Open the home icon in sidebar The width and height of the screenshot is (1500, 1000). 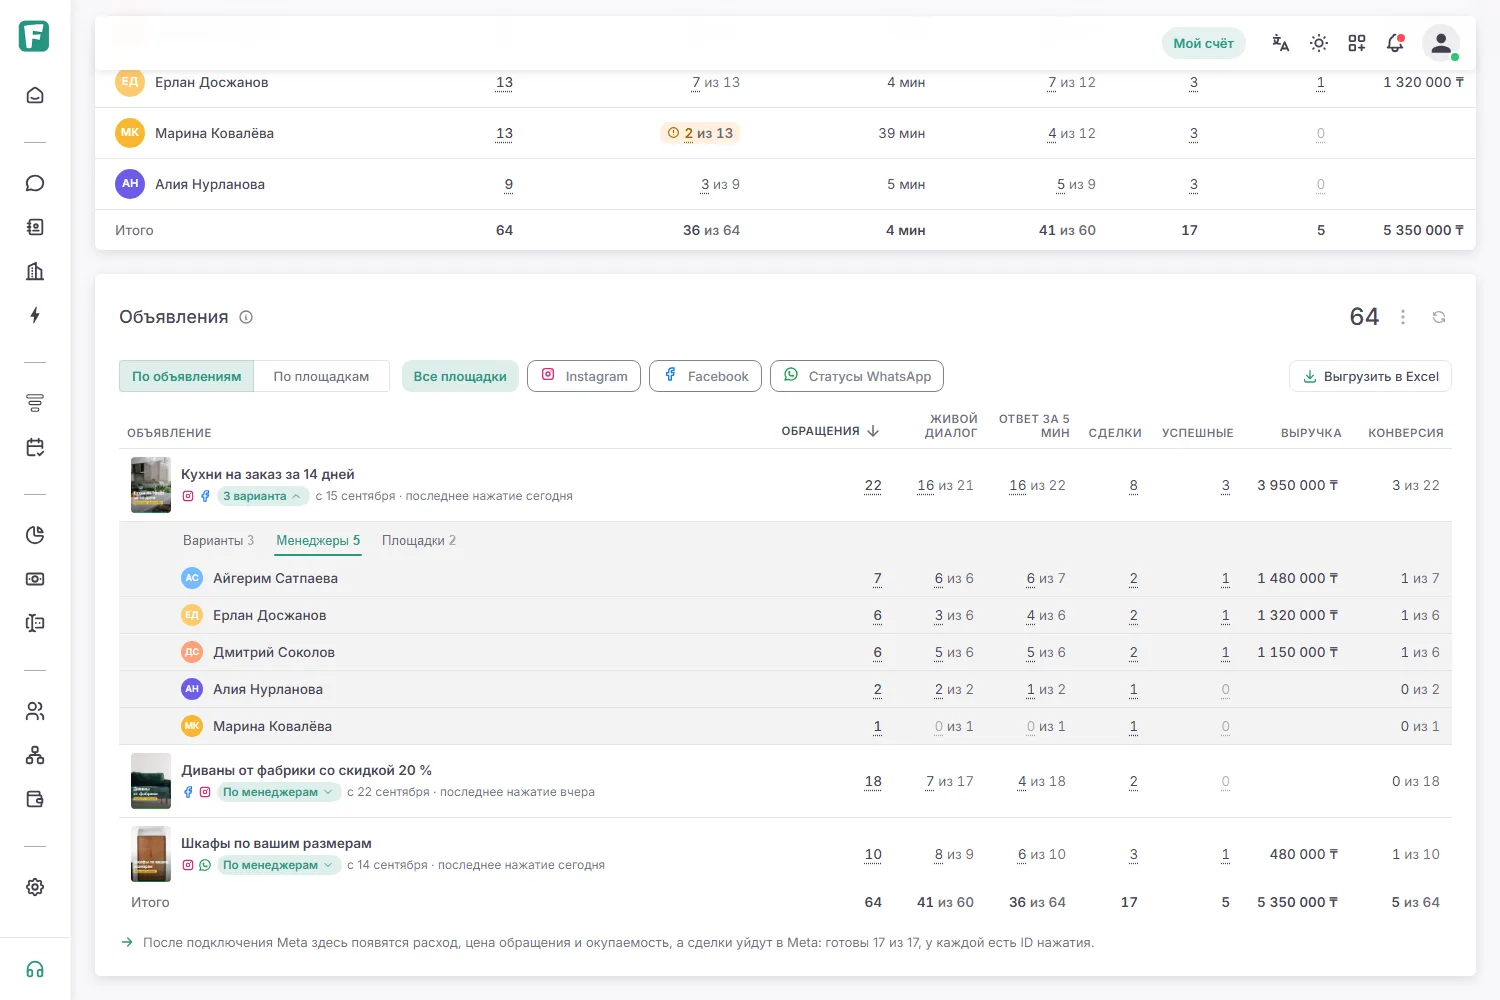point(35,95)
